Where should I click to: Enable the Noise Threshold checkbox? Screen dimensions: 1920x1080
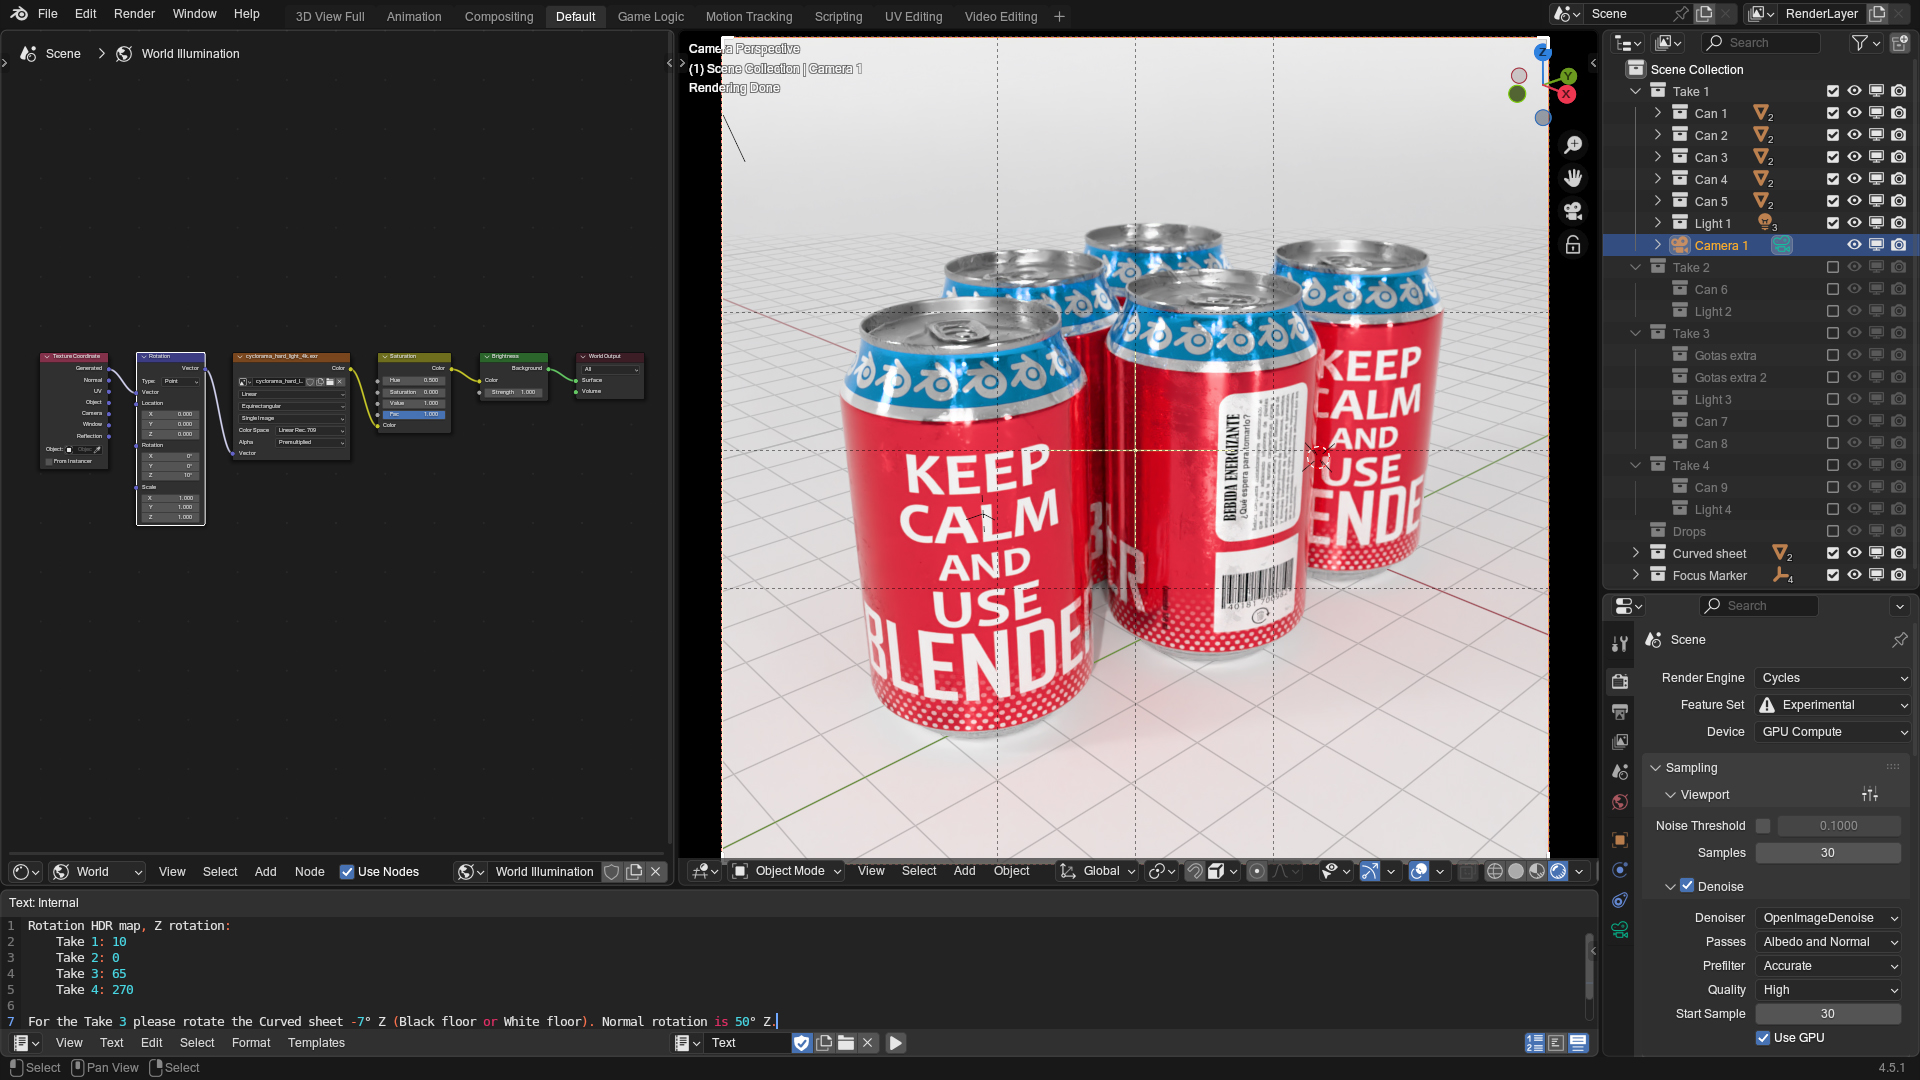tap(1763, 826)
